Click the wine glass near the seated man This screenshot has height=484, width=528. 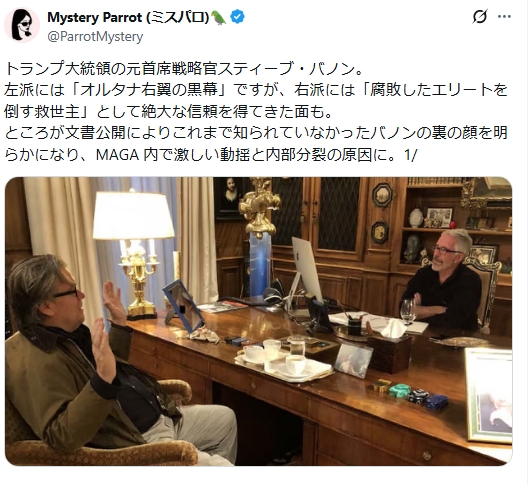coord(408,312)
